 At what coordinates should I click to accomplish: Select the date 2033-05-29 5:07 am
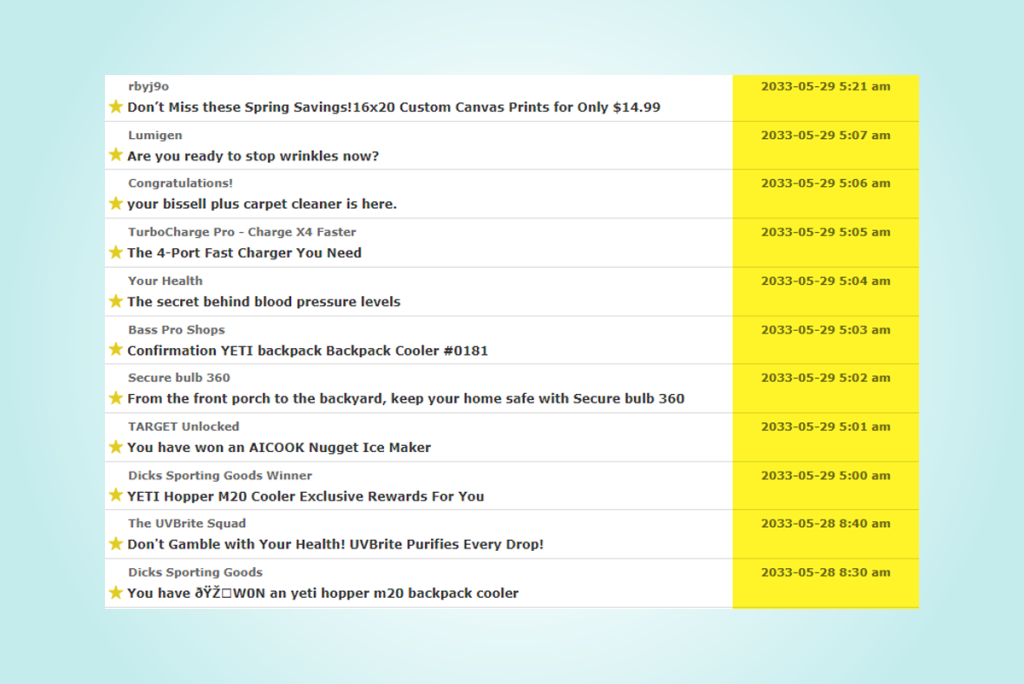click(825, 135)
